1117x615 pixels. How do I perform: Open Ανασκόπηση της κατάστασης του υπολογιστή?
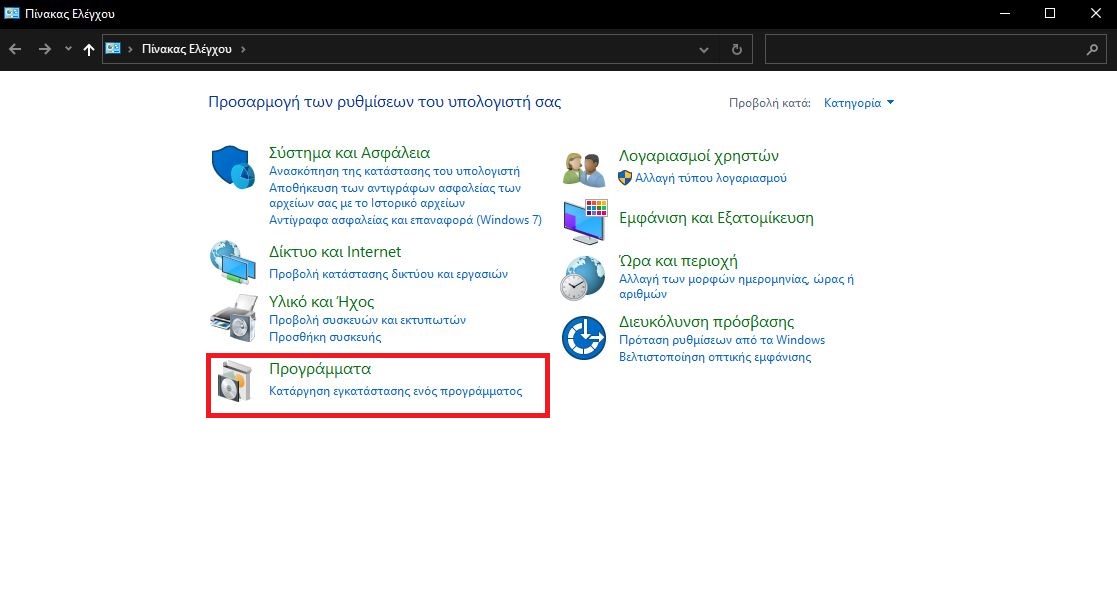pyautogui.click(x=394, y=171)
